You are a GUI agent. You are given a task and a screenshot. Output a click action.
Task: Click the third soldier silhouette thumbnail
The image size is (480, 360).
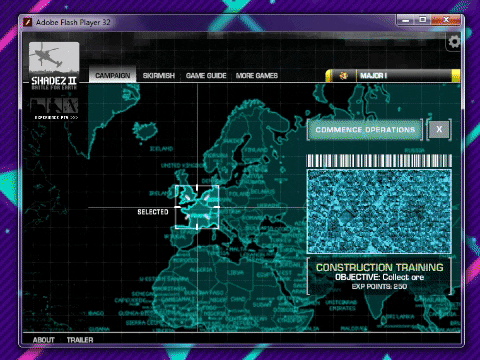tap(70, 105)
